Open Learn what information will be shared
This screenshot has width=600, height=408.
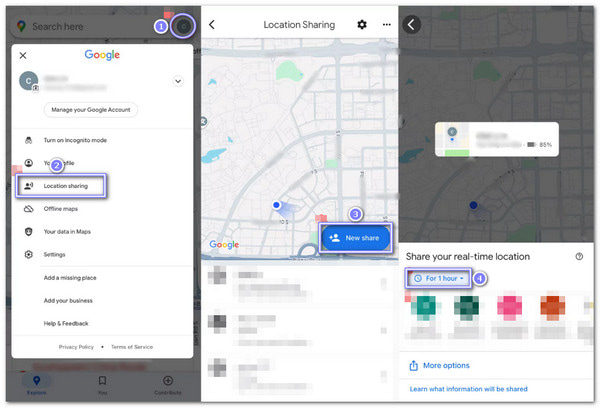[x=468, y=389]
